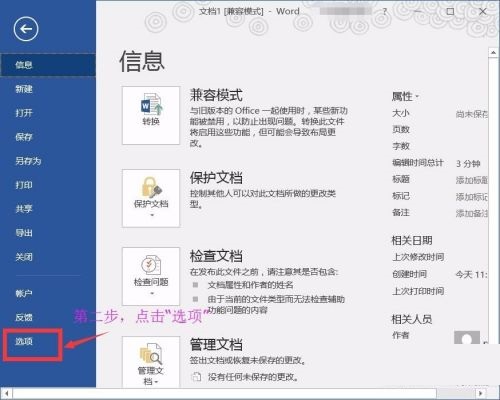Choose 另存为 in the sidebar

pos(48,161)
